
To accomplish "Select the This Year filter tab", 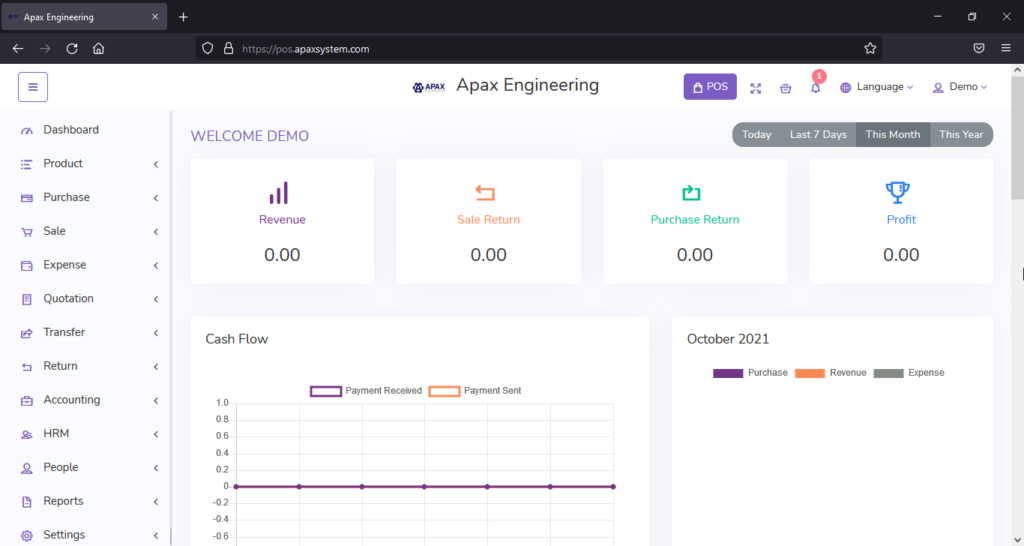I will tap(961, 135).
